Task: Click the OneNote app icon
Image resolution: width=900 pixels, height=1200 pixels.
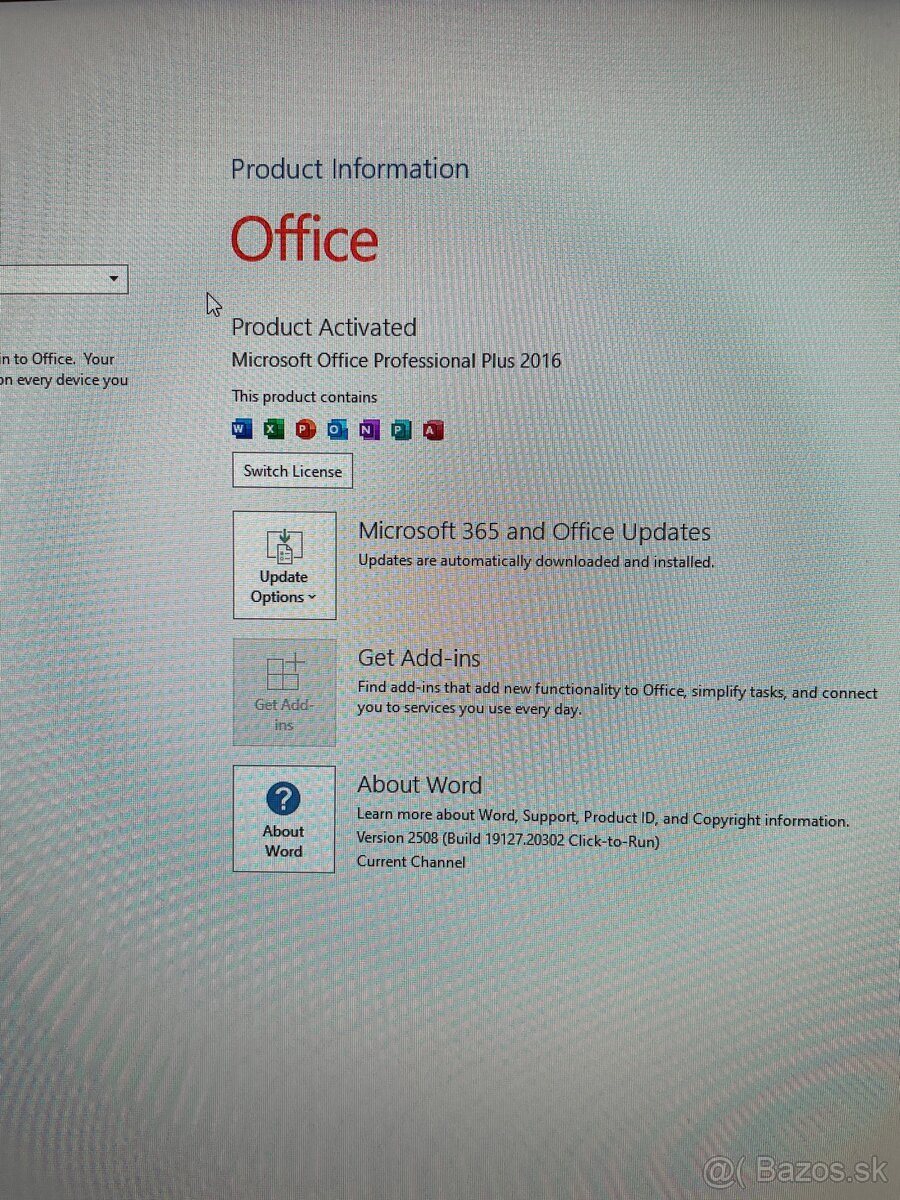Action: coord(369,430)
